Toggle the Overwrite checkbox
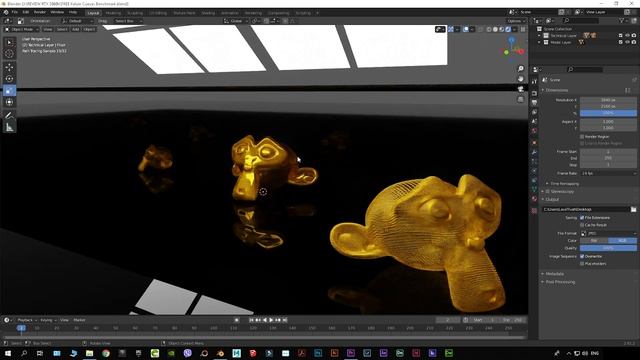This screenshot has width=640, height=360. coord(582,256)
